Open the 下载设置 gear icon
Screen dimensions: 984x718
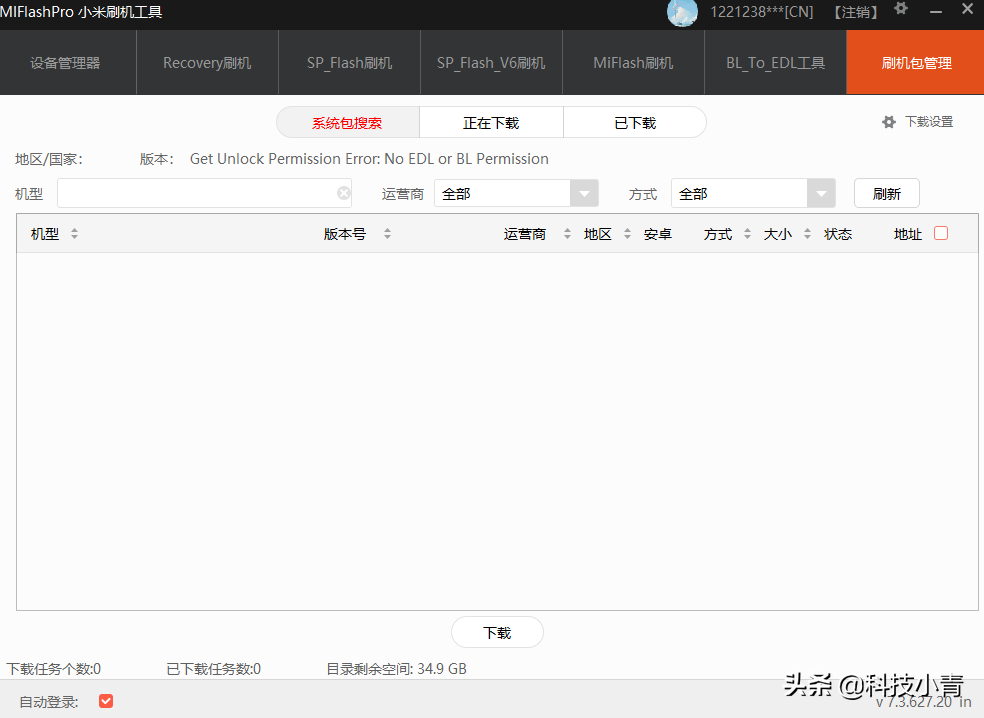pos(889,121)
